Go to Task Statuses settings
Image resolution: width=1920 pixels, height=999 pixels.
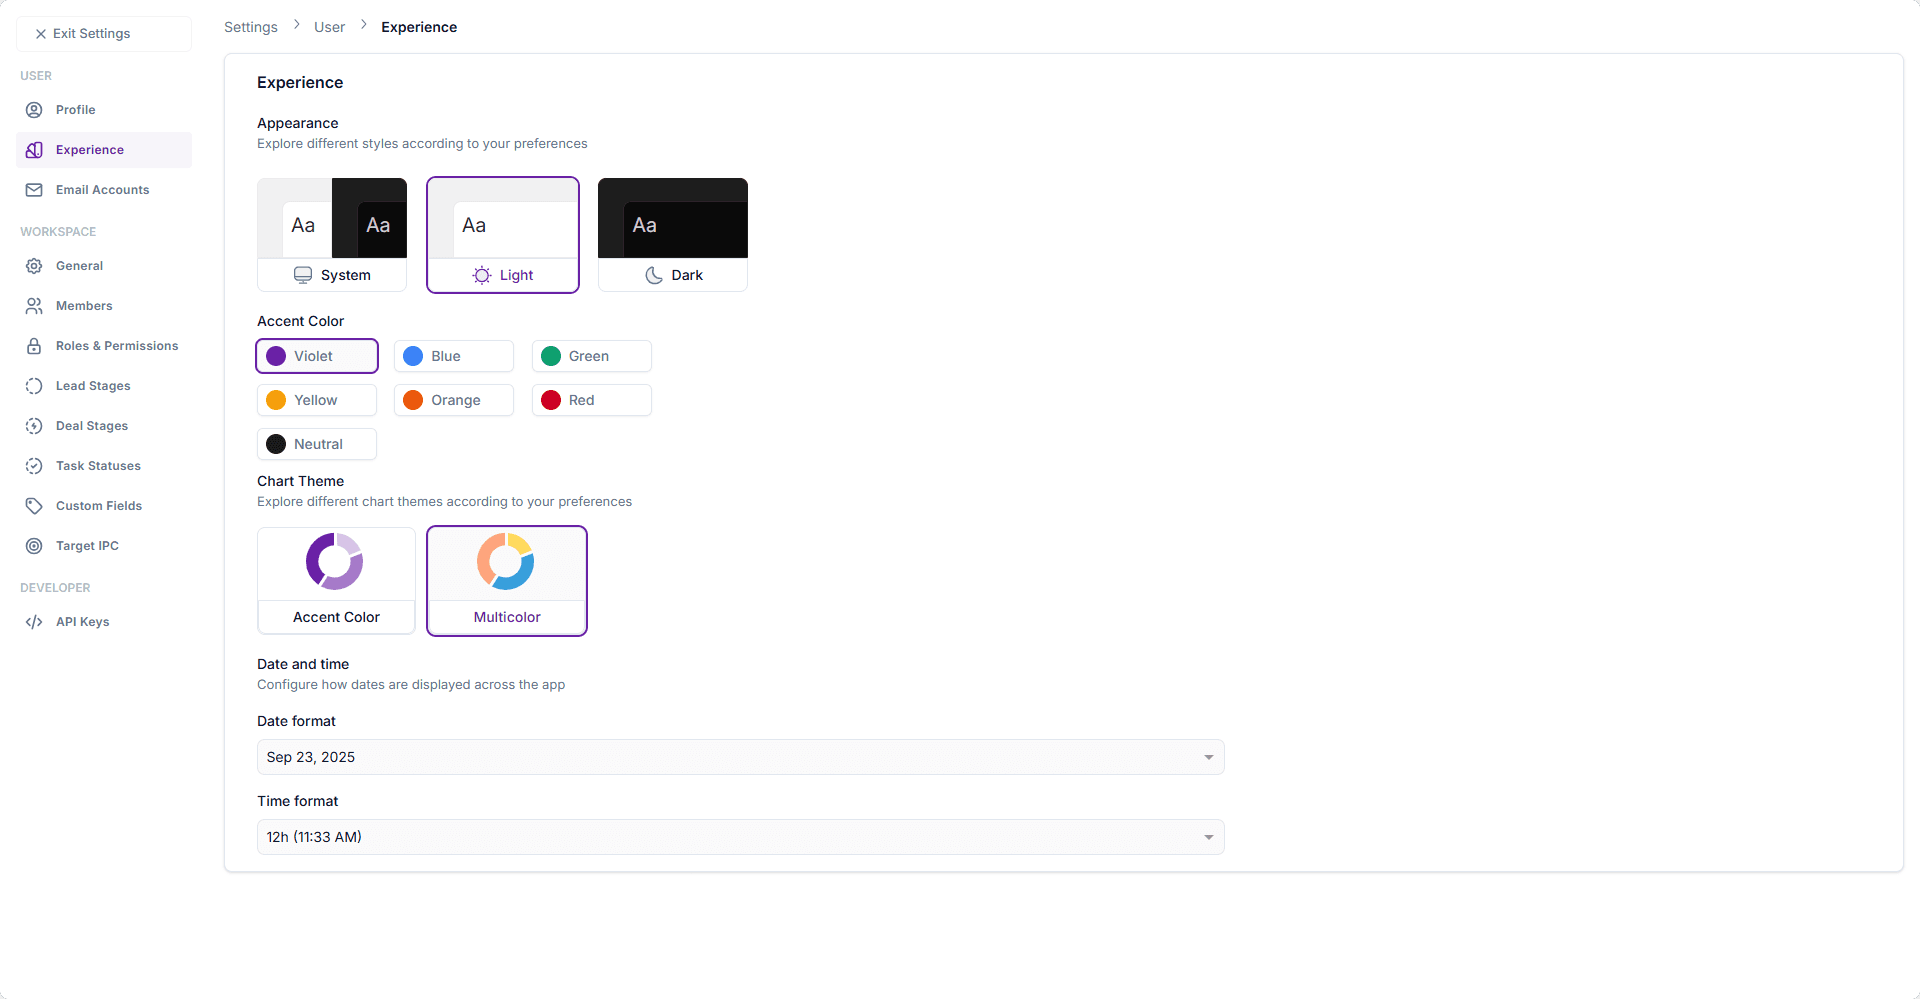pyautogui.click(x=98, y=466)
